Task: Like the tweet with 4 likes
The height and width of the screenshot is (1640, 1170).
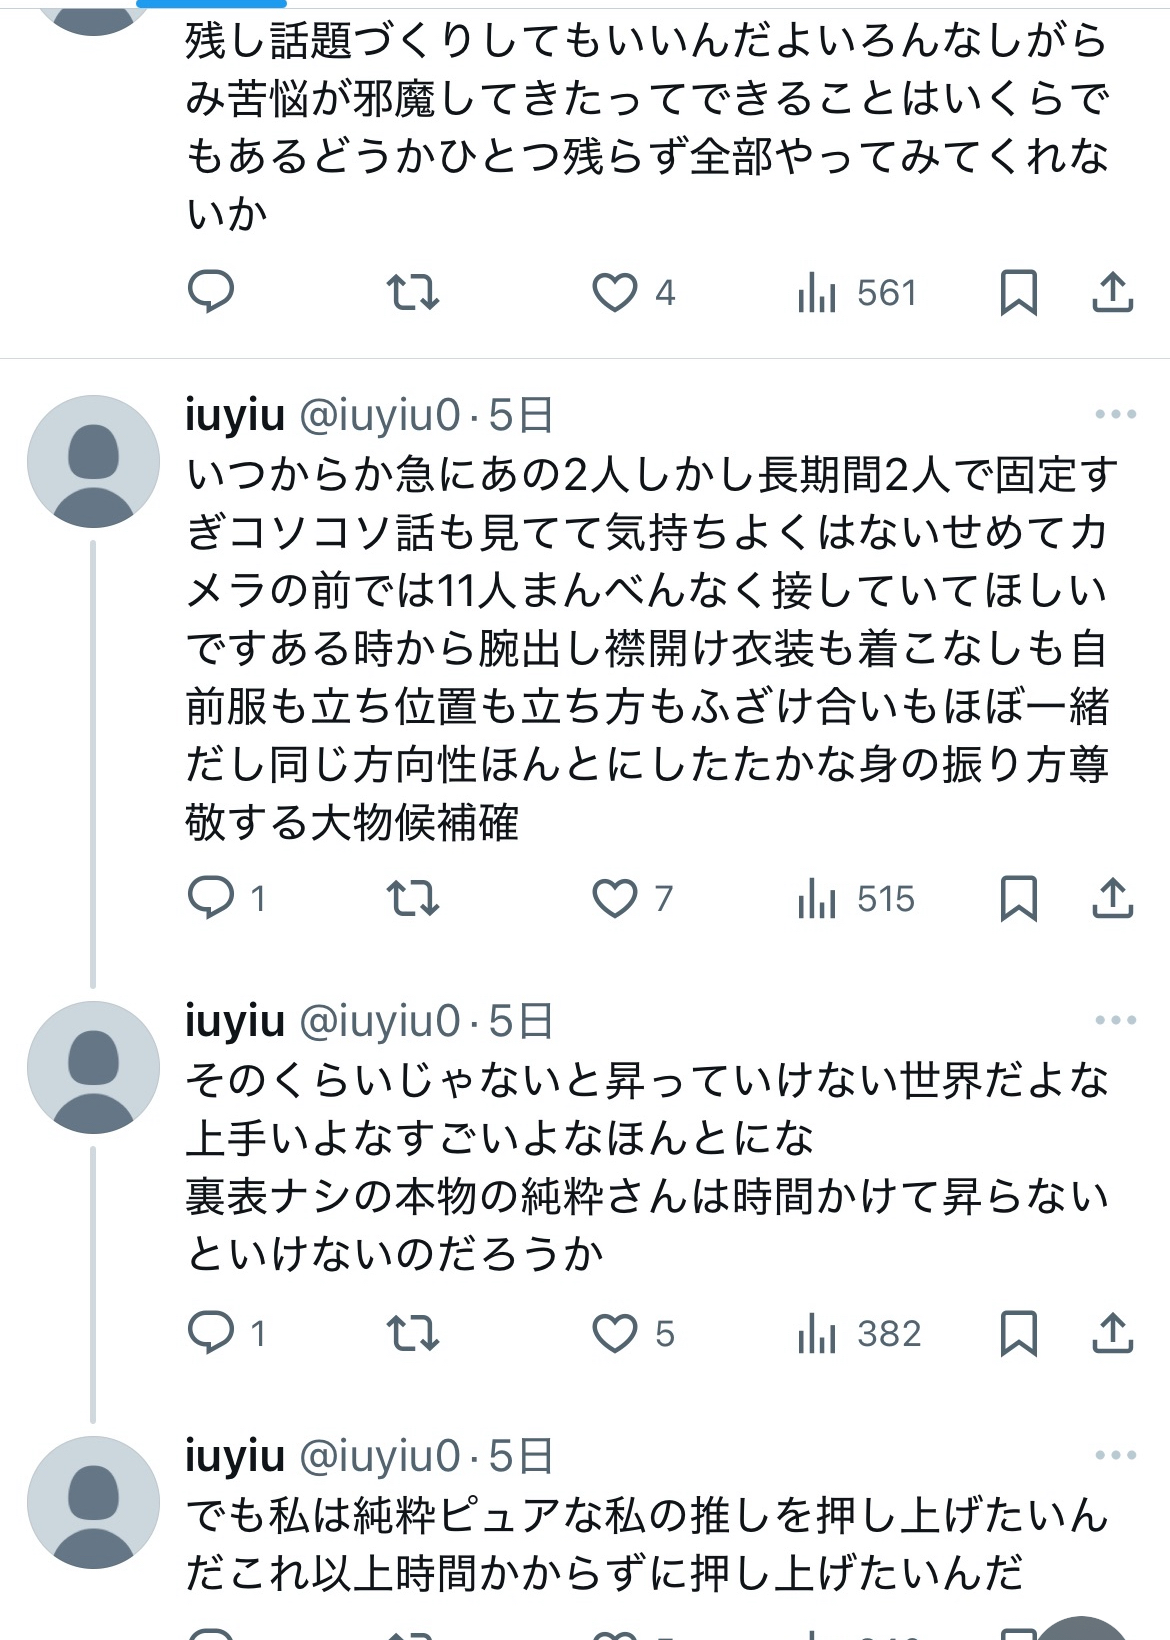Action: 615,293
